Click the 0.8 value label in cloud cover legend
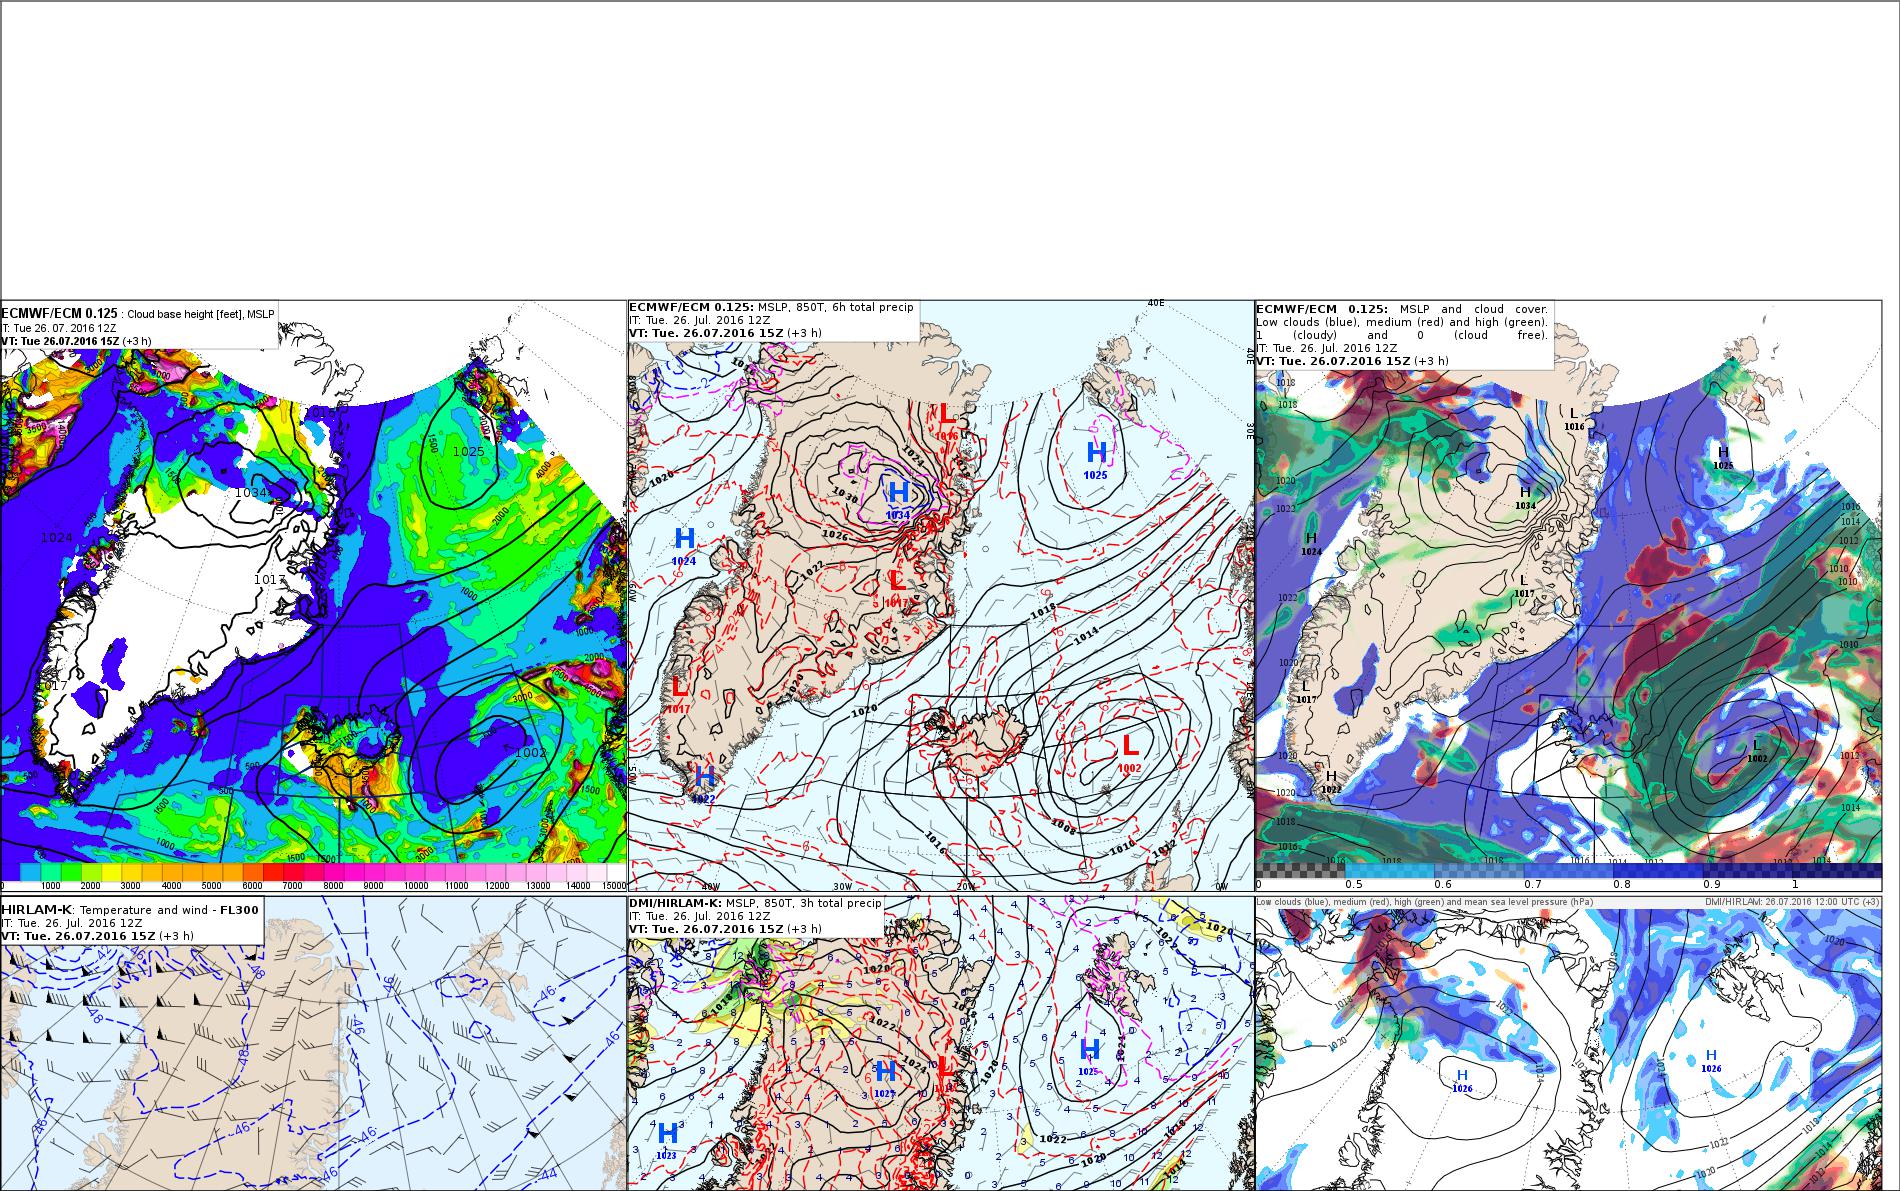The width and height of the screenshot is (1900, 1191). pos(1621,884)
